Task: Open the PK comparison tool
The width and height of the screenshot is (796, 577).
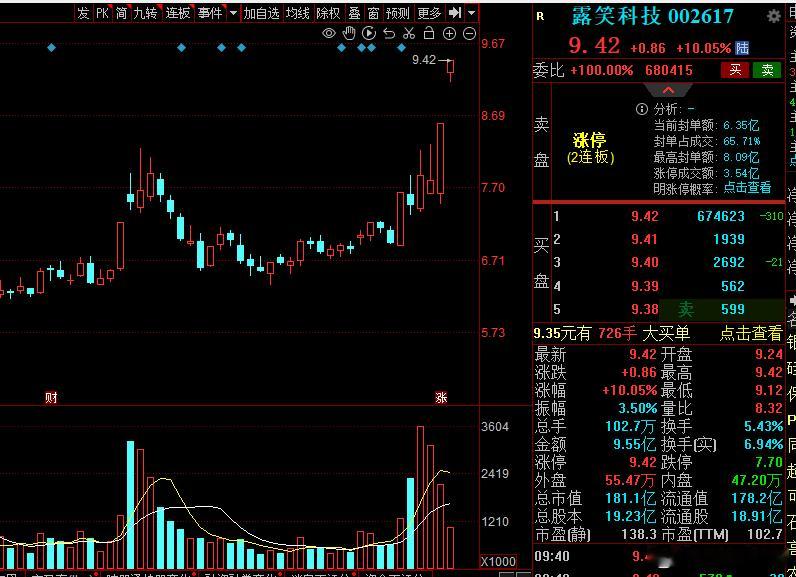Action: click(x=103, y=13)
